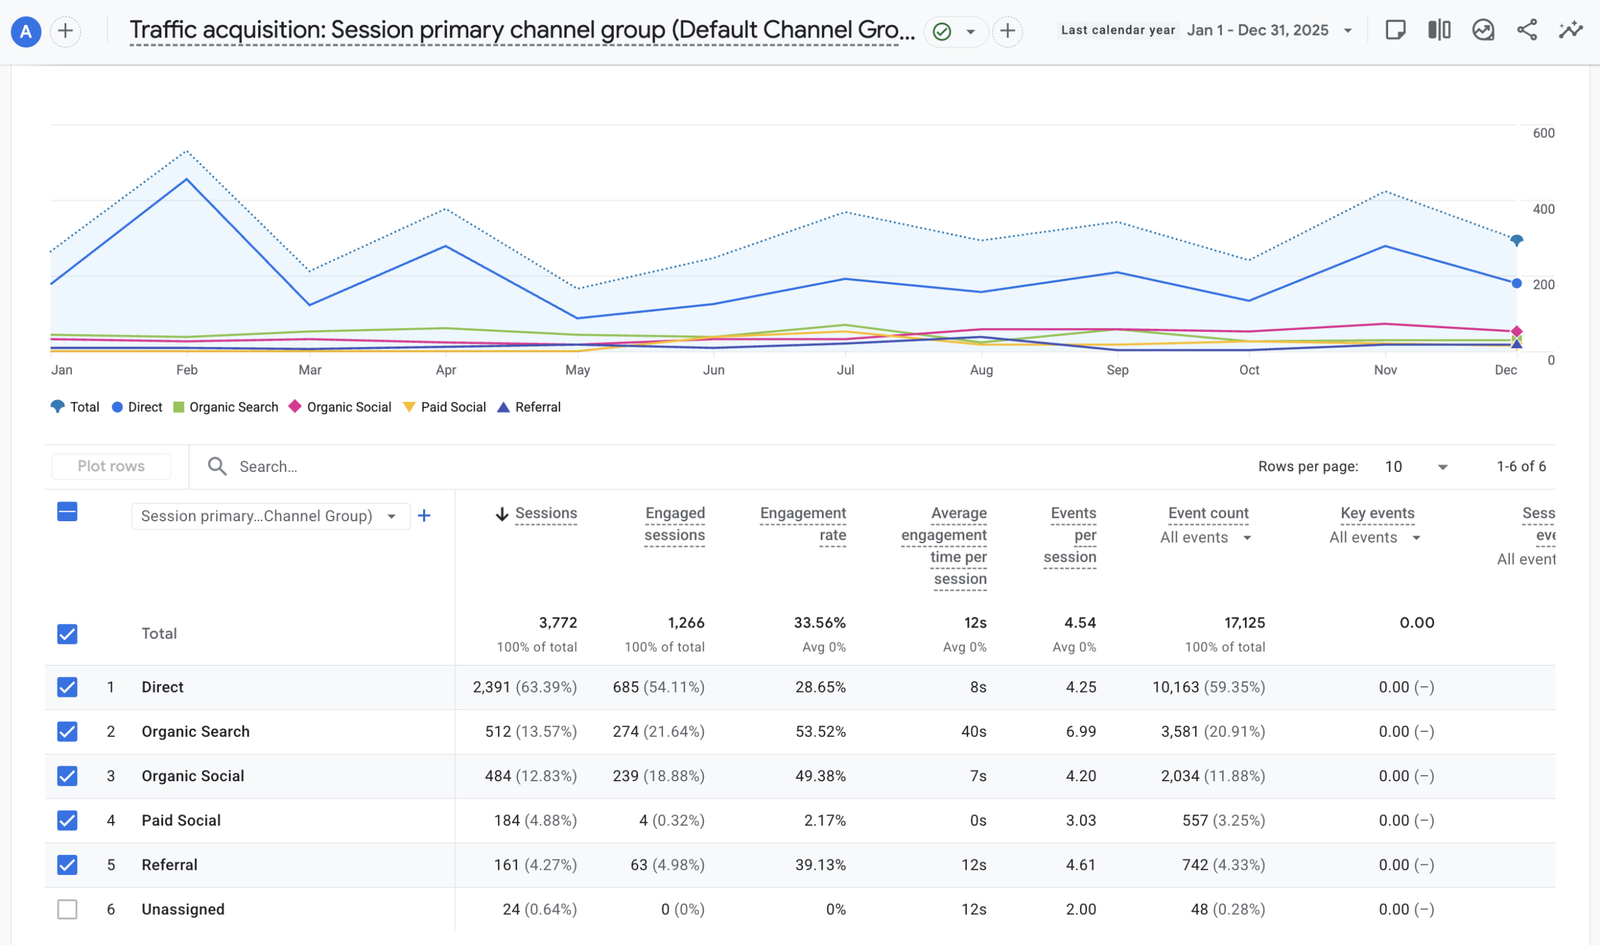This screenshot has height=945, width=1600.
Task: Open Event count All events selector
Action: point(1206,538)
